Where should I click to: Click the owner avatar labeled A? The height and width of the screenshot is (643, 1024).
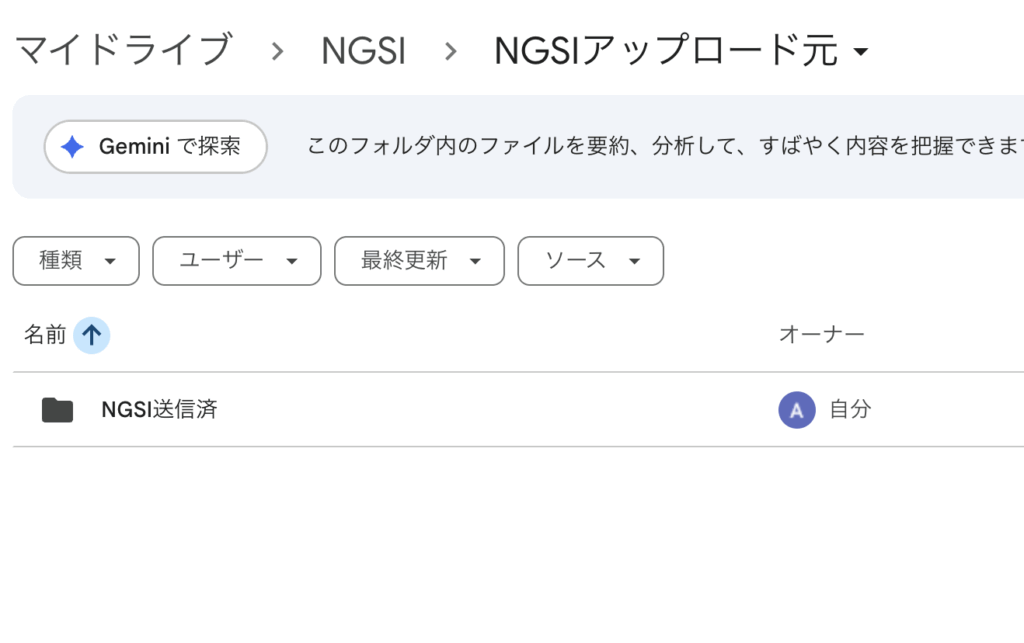(x=796, y=409)
